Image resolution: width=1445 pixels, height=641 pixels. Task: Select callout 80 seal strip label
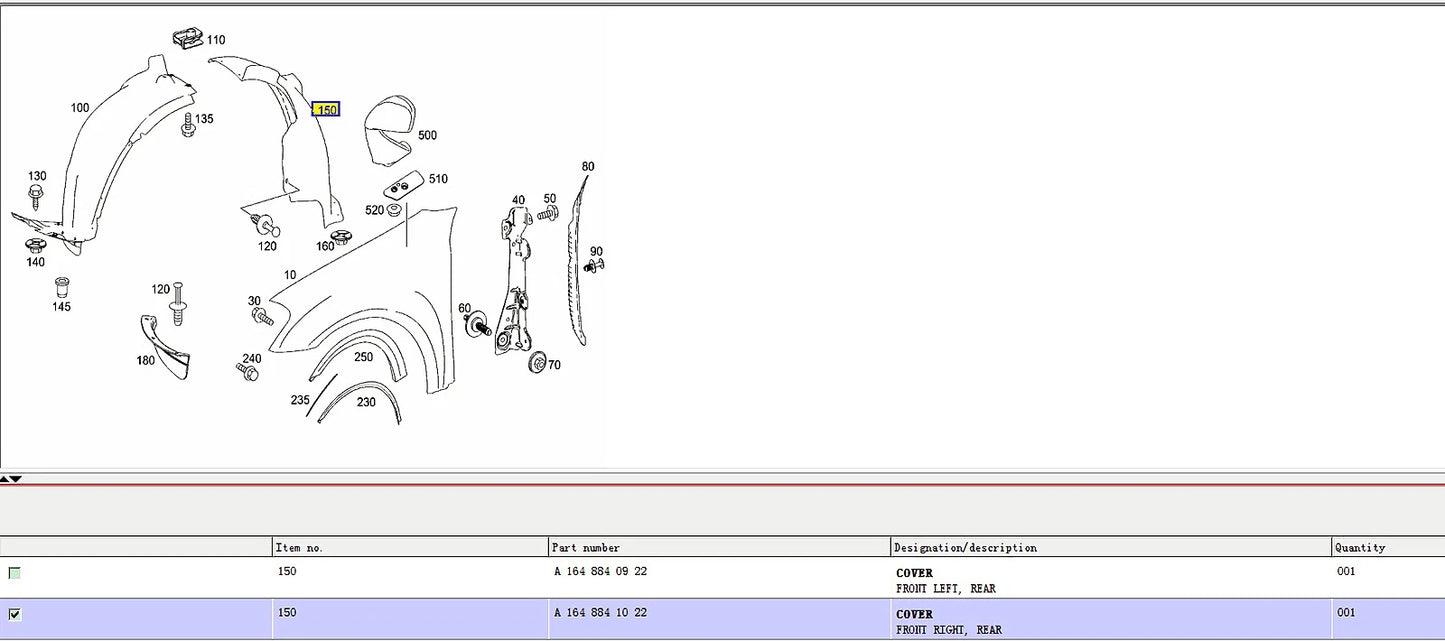(x=588, y=167)
